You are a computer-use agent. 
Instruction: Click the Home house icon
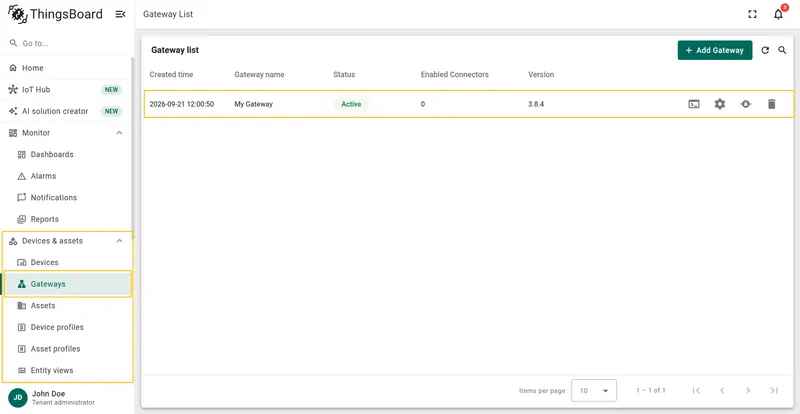pos(13,68)
